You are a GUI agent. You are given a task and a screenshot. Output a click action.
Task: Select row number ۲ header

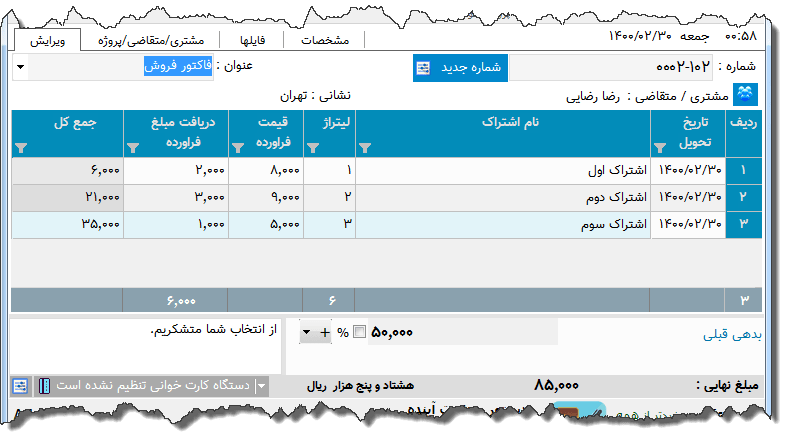(x=743, y=197)
